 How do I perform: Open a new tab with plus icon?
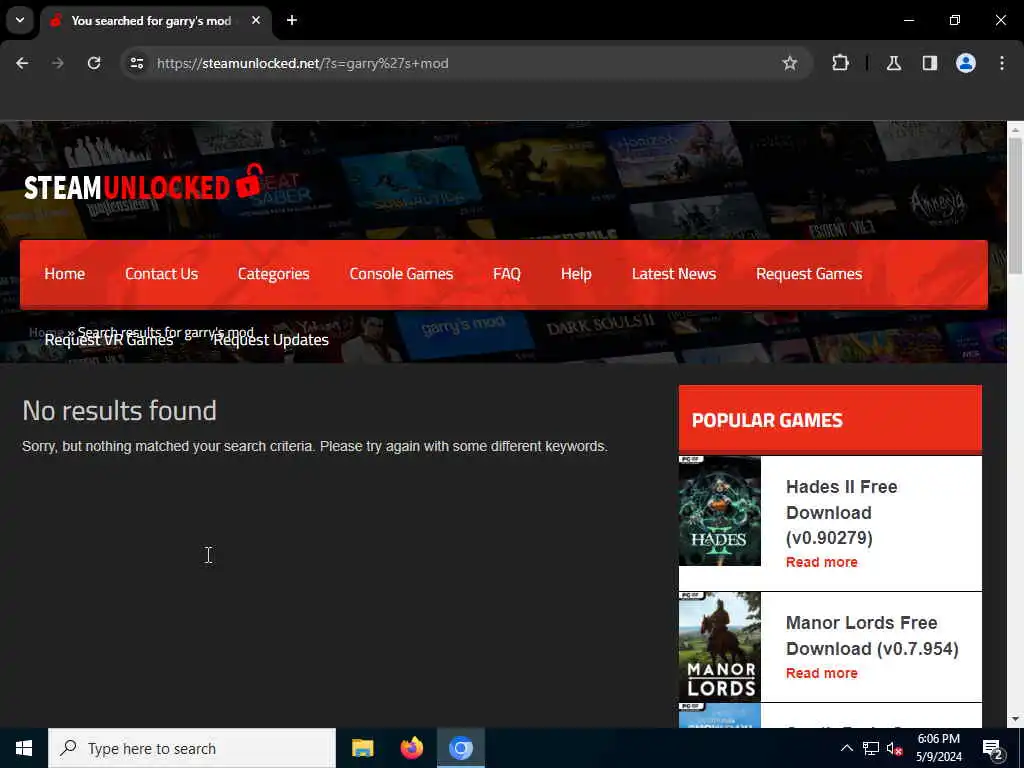[x=292, y=20]
